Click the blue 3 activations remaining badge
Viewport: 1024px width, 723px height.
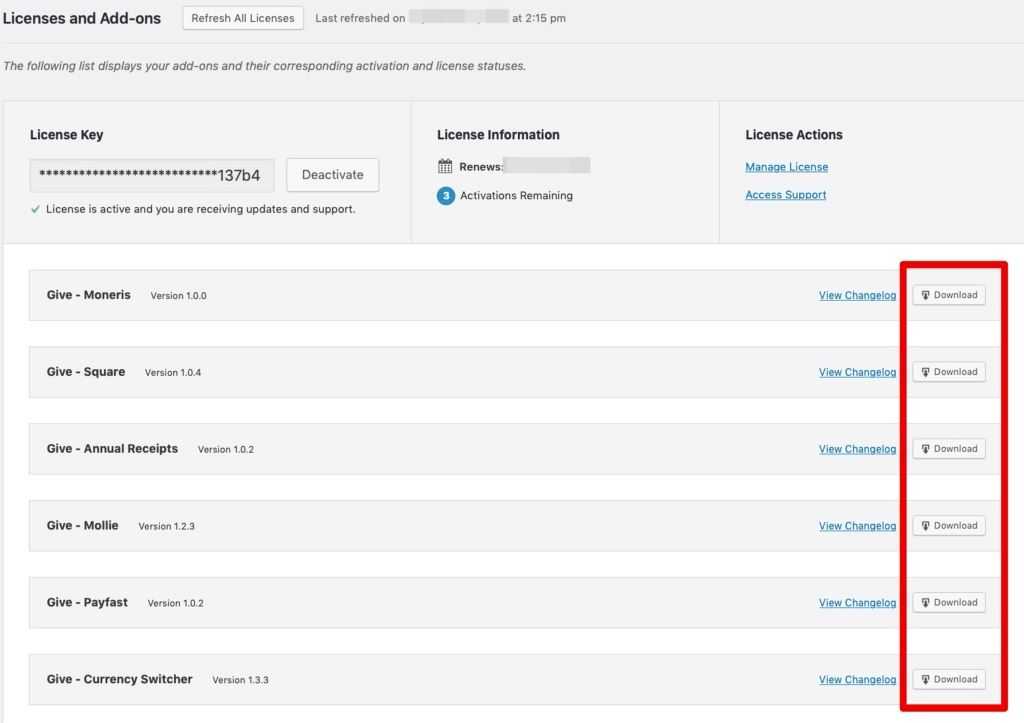pos(446,195)
